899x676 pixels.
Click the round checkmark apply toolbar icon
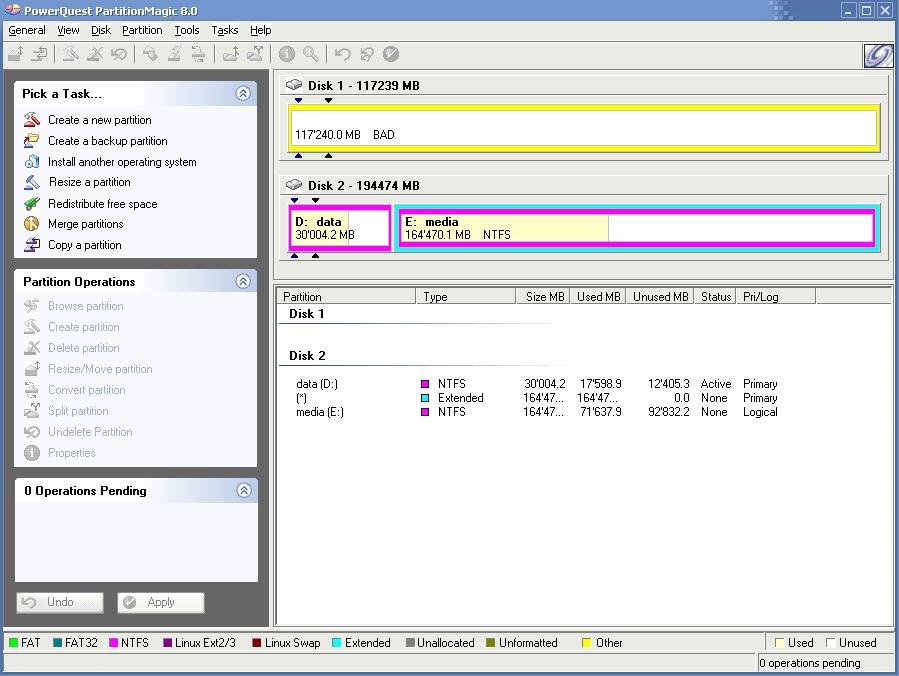(390, 54)
